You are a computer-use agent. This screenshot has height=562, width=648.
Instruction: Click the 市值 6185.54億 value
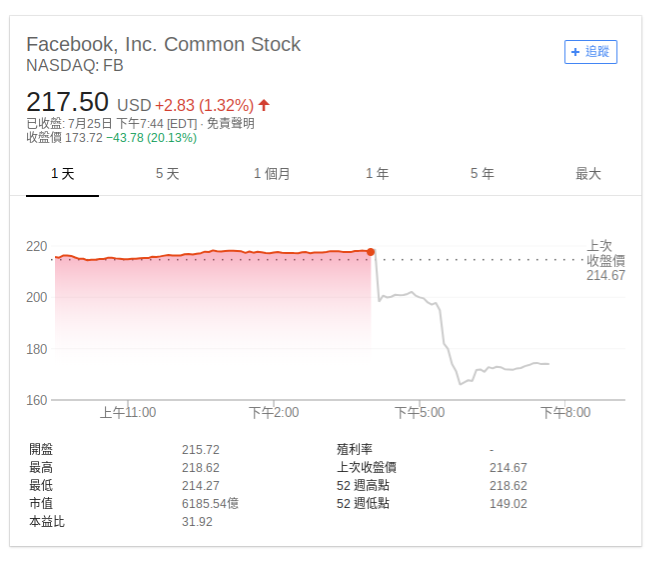(x=210, y=504)
